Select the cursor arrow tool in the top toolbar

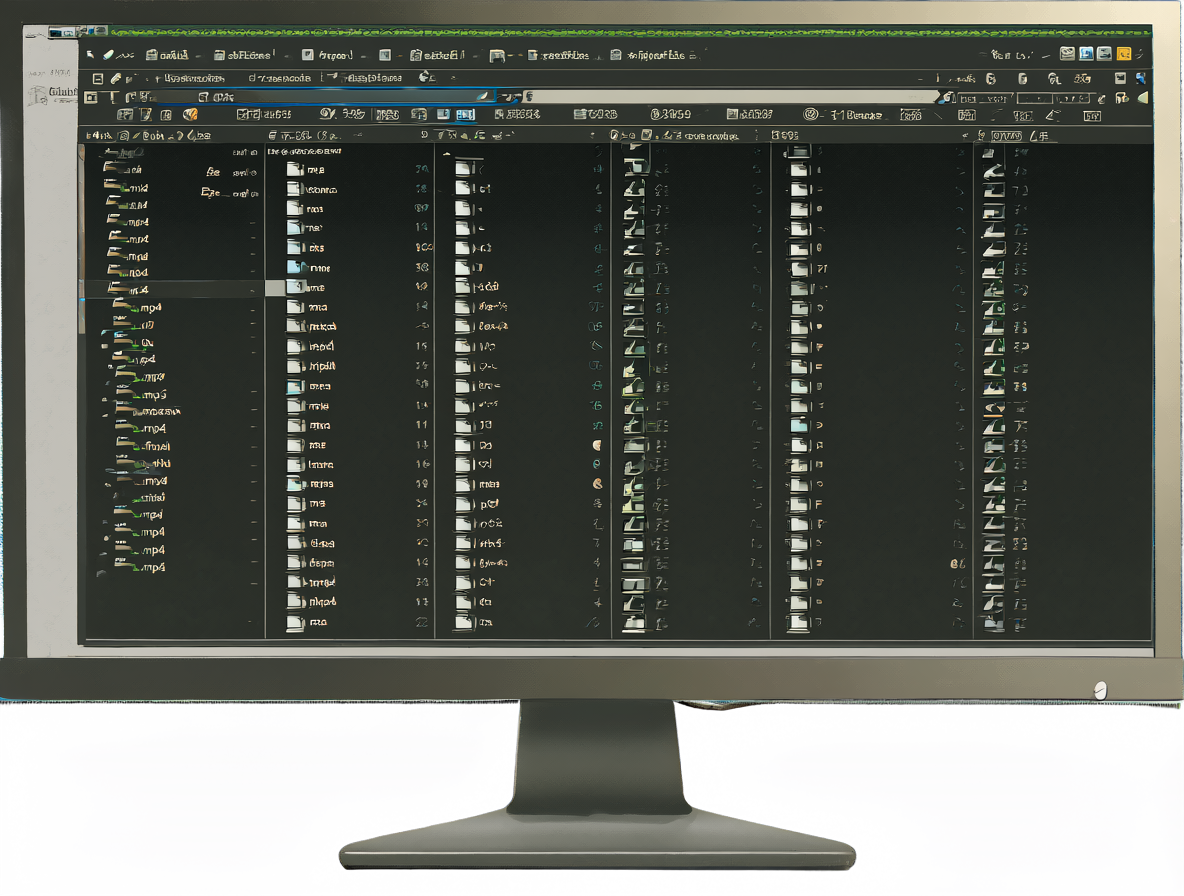tap(90, 54)
